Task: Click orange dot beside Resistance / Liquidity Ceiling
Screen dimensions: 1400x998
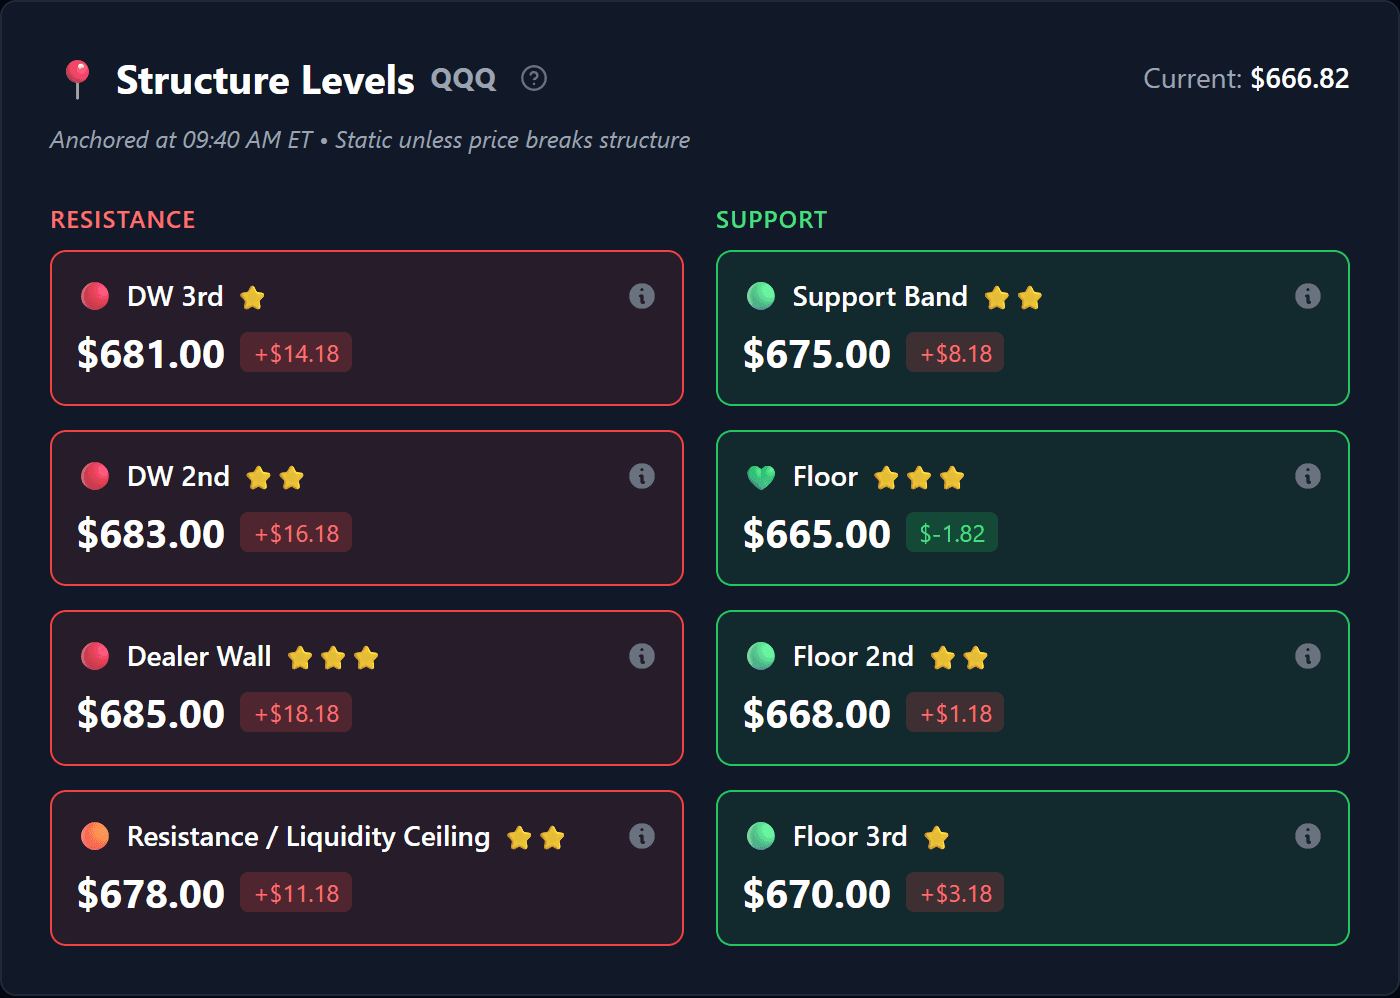Action: click(x=95, y=836)
